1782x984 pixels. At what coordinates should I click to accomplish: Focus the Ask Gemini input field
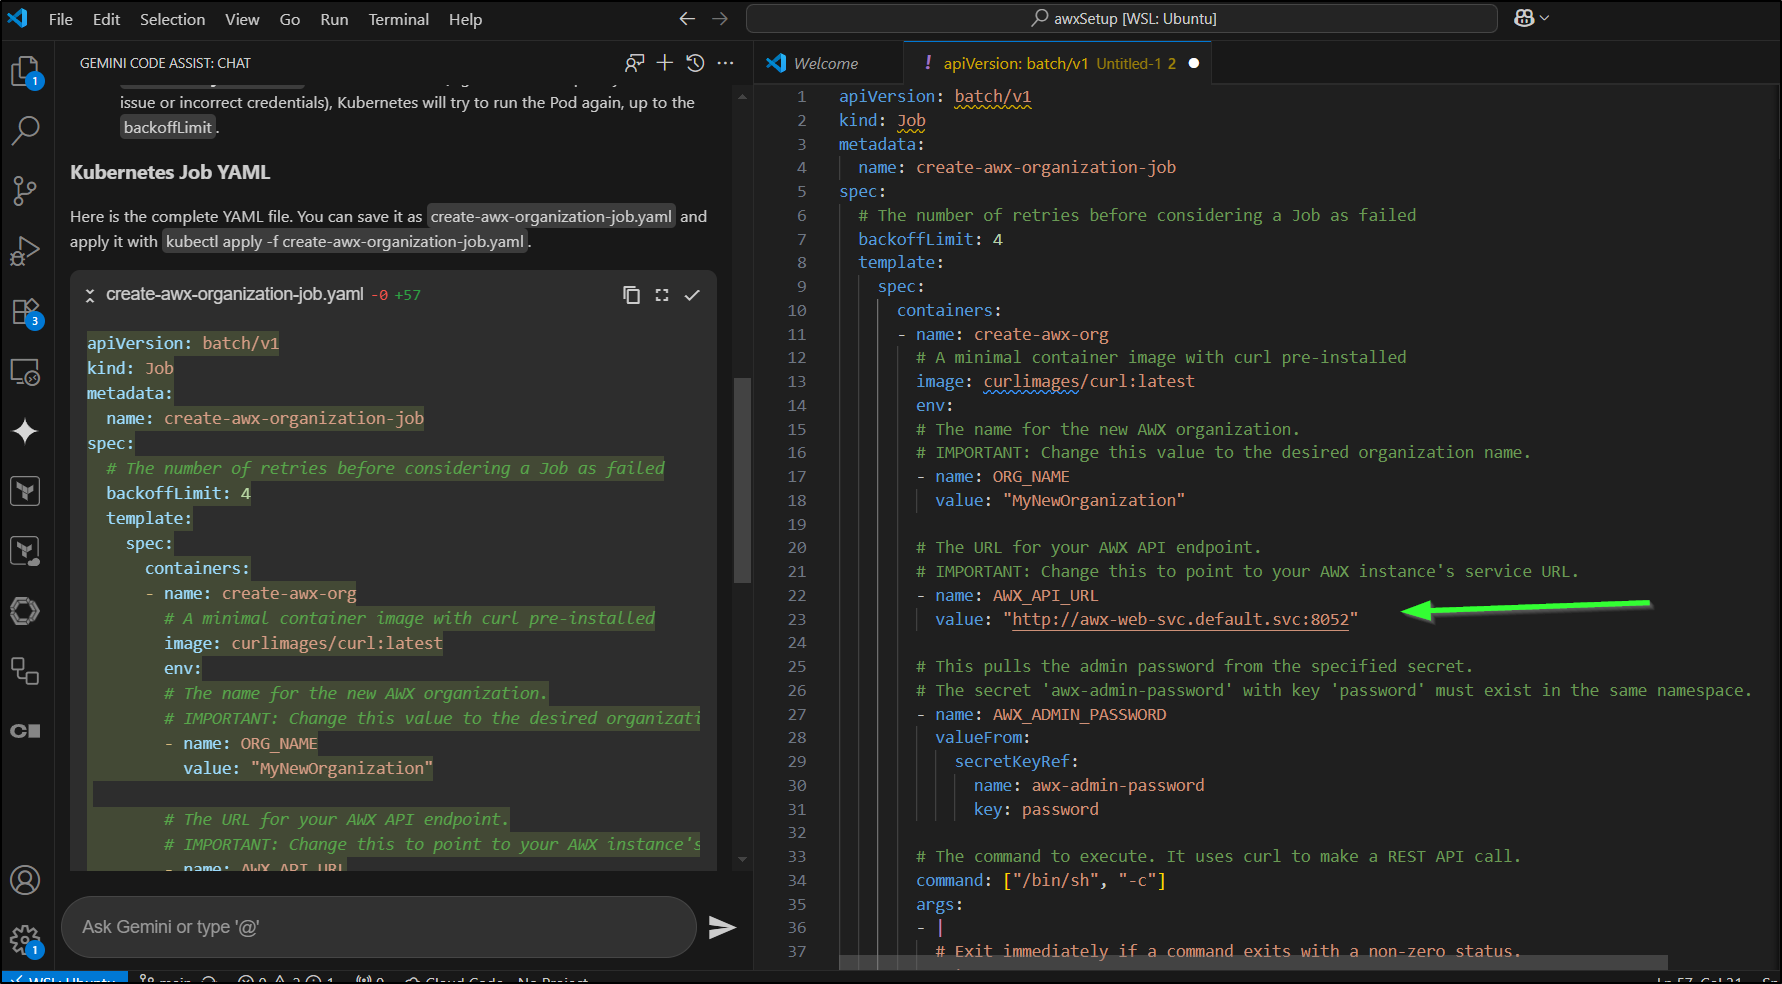pos(378,927)
